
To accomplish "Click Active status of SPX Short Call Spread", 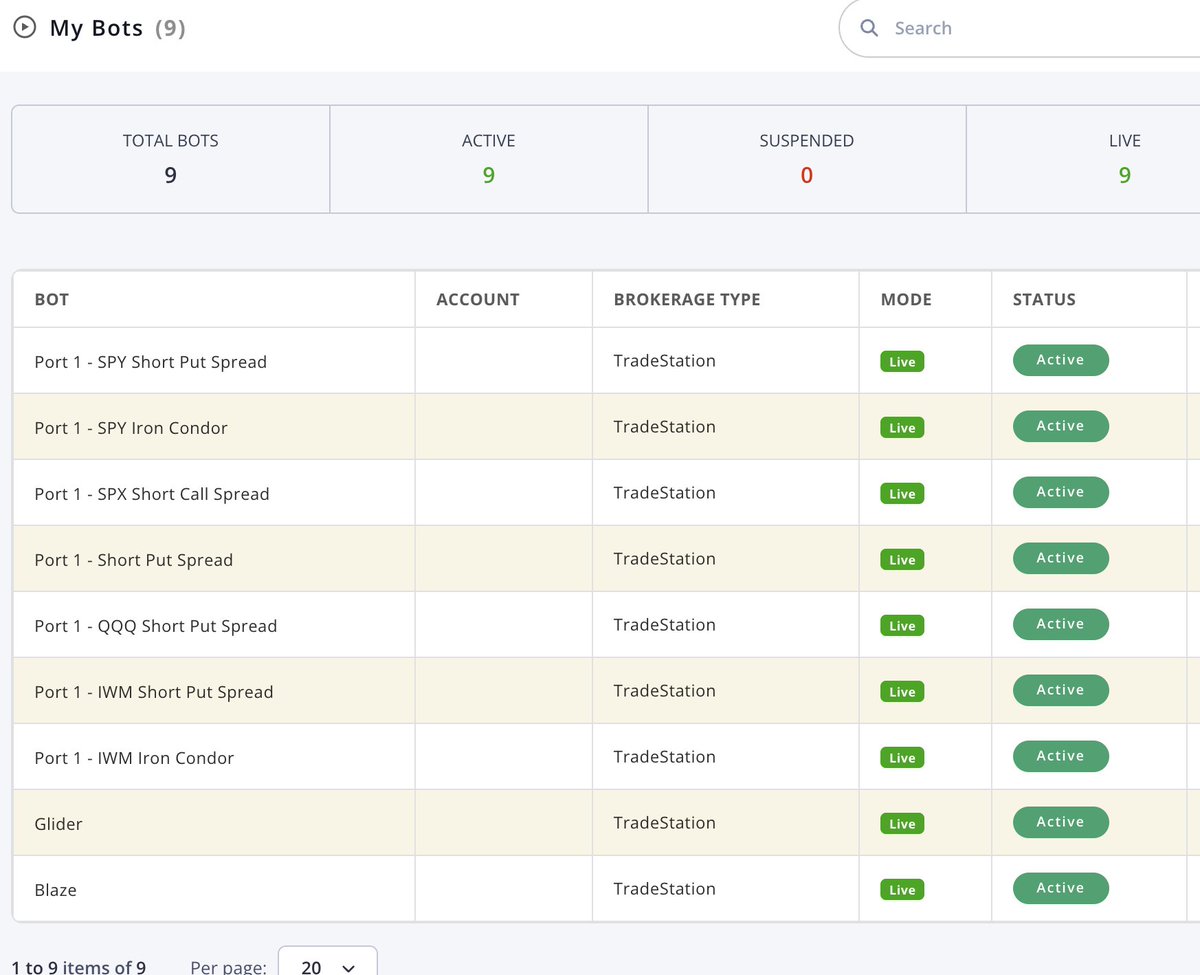I will click(1061, 492).
